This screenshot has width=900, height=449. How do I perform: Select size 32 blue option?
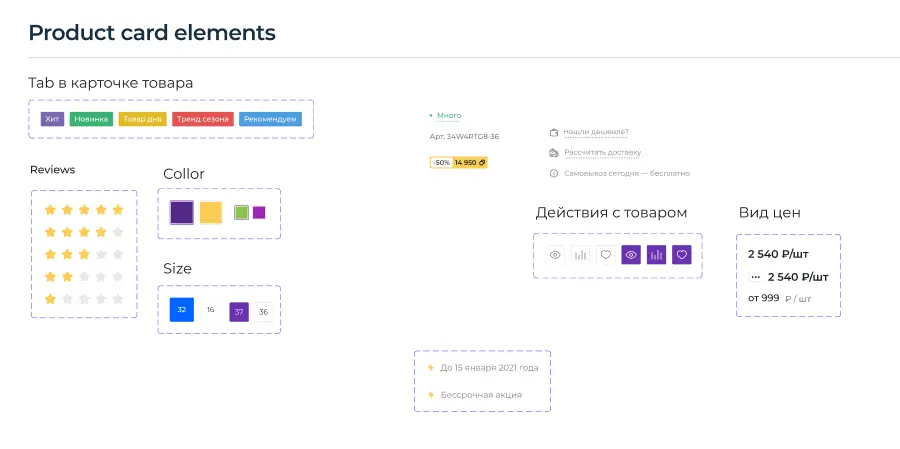[x=181, y=310]
